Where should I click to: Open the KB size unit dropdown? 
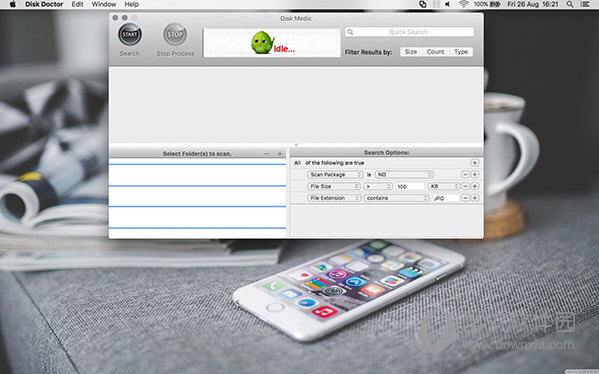[x=444, y=186]
